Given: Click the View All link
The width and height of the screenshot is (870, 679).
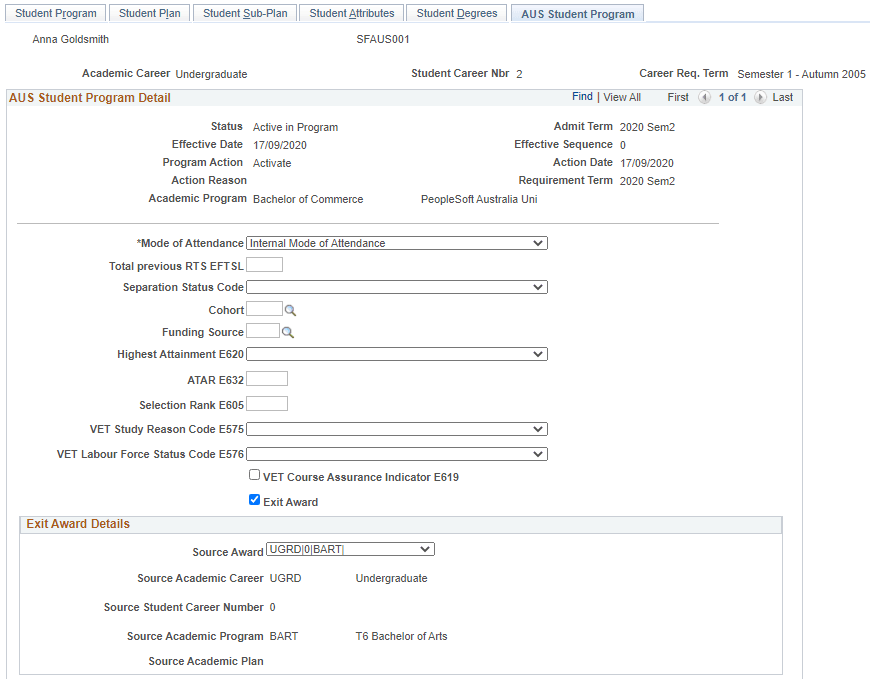Looking at the screenshot, I should 622,97.
